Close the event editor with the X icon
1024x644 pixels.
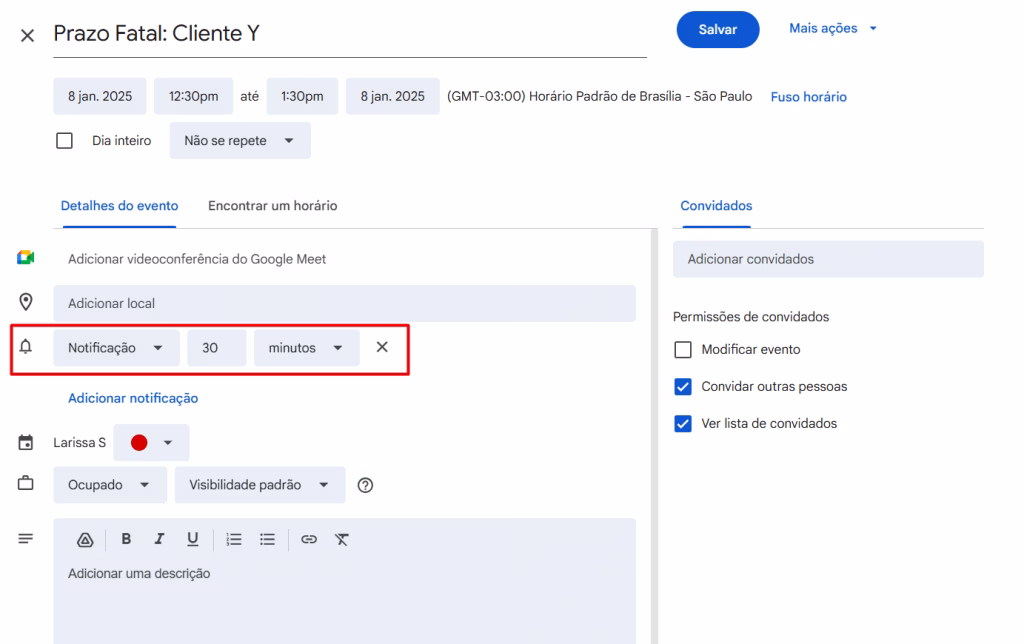(x=27, y=35)
